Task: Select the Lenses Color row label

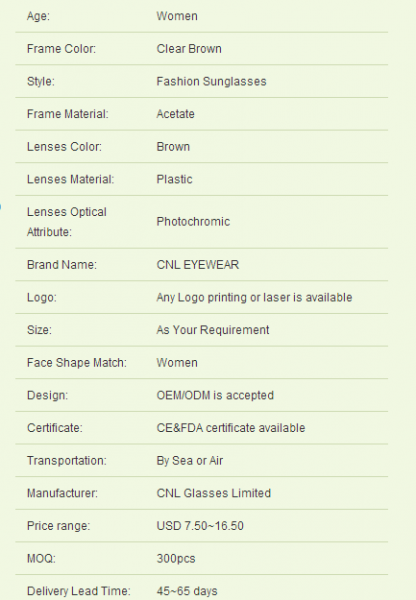Action: tap(64, 147)
